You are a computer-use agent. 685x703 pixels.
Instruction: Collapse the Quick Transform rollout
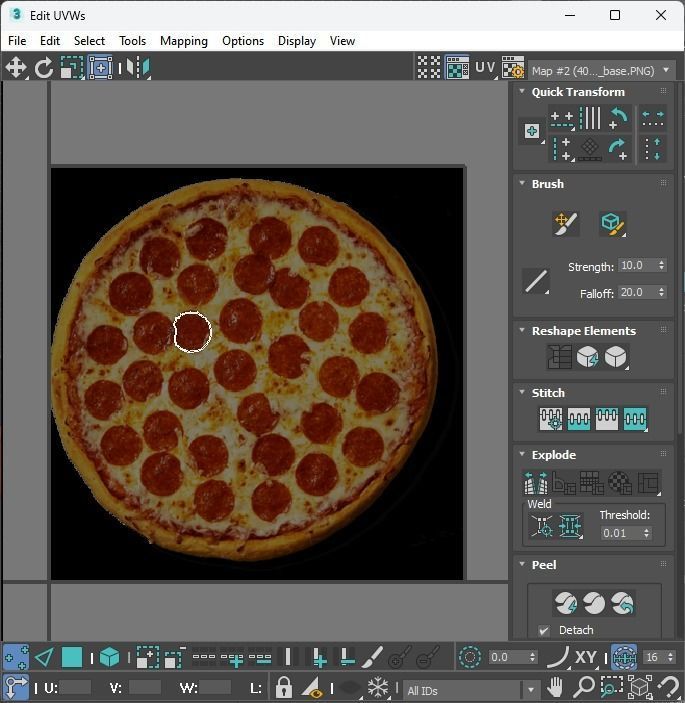click(522, 91)
